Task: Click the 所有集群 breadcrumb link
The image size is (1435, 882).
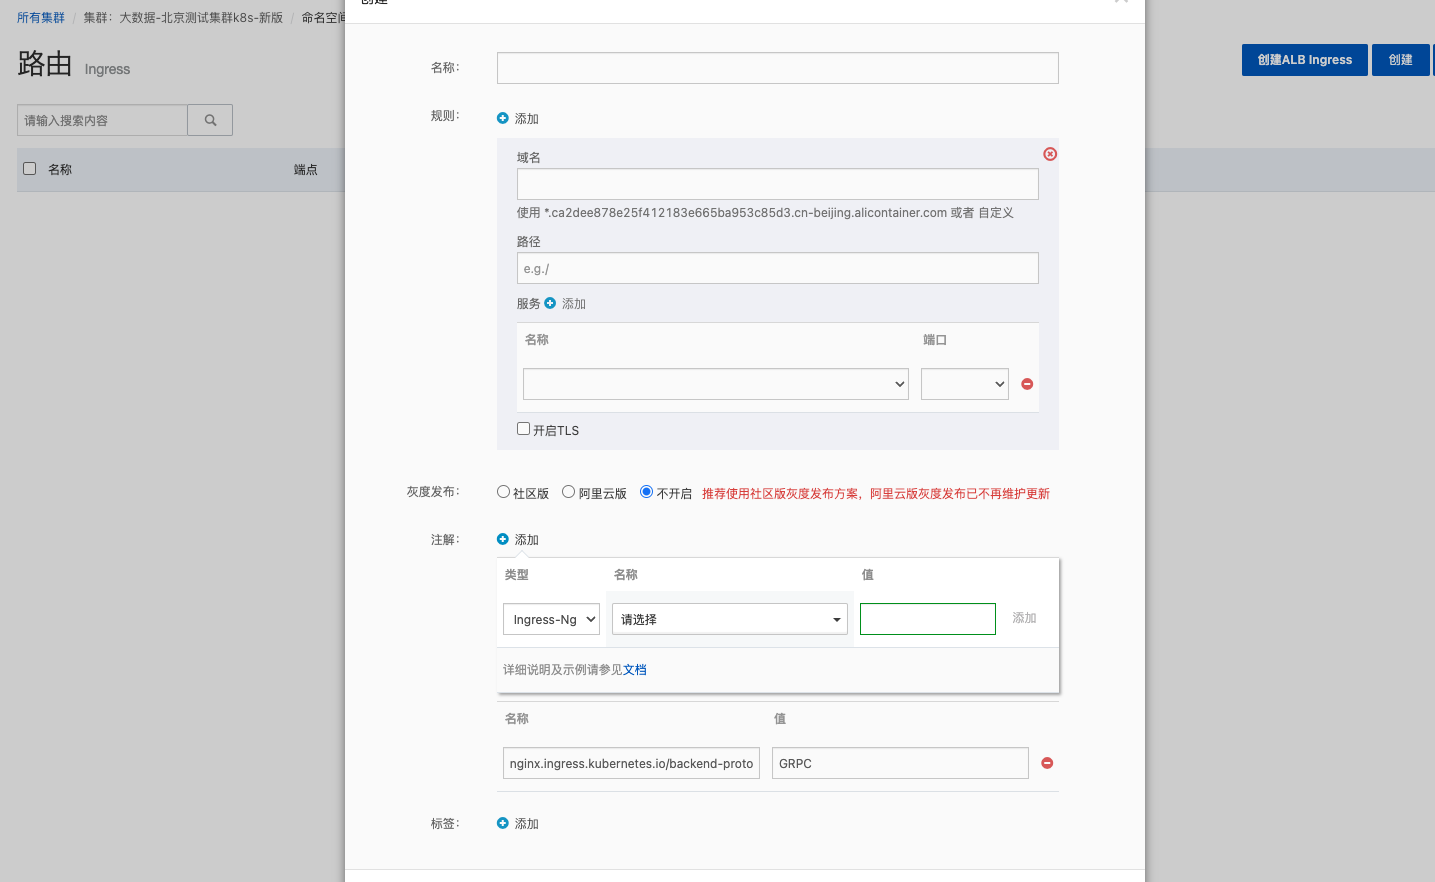Action: [x=41, y=18]
